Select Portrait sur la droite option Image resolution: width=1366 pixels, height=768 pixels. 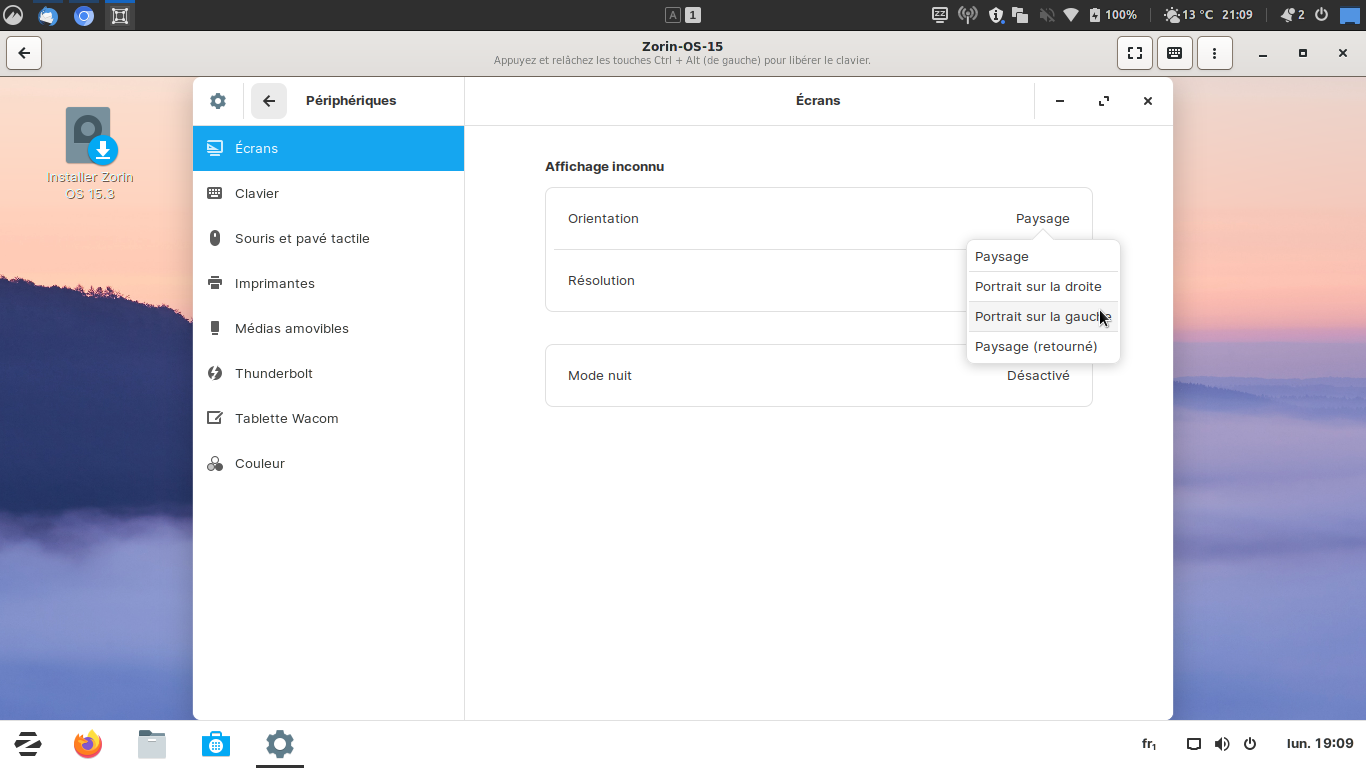1038,286
